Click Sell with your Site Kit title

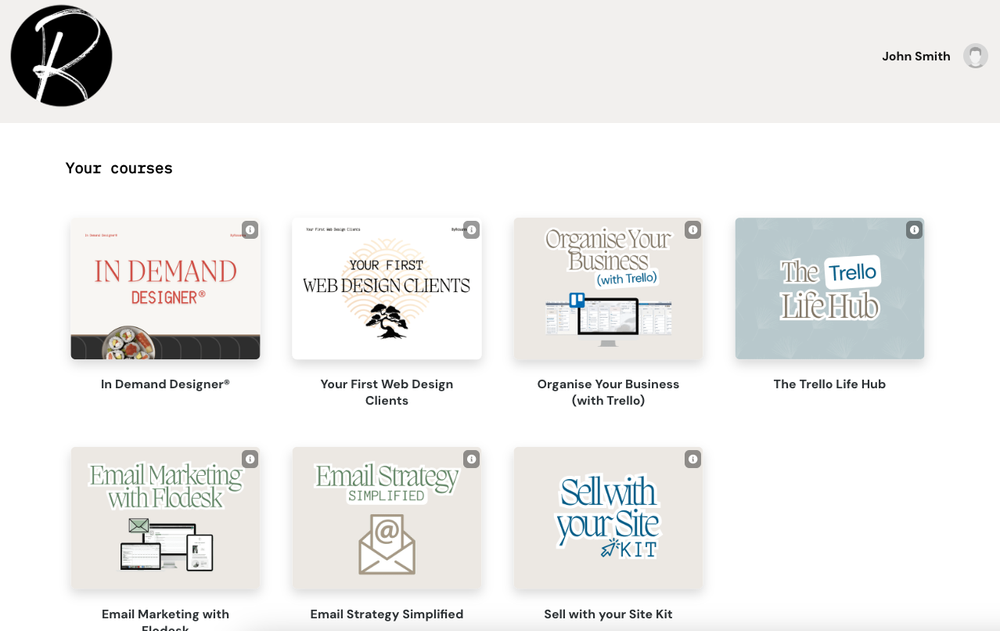(608, 614)
